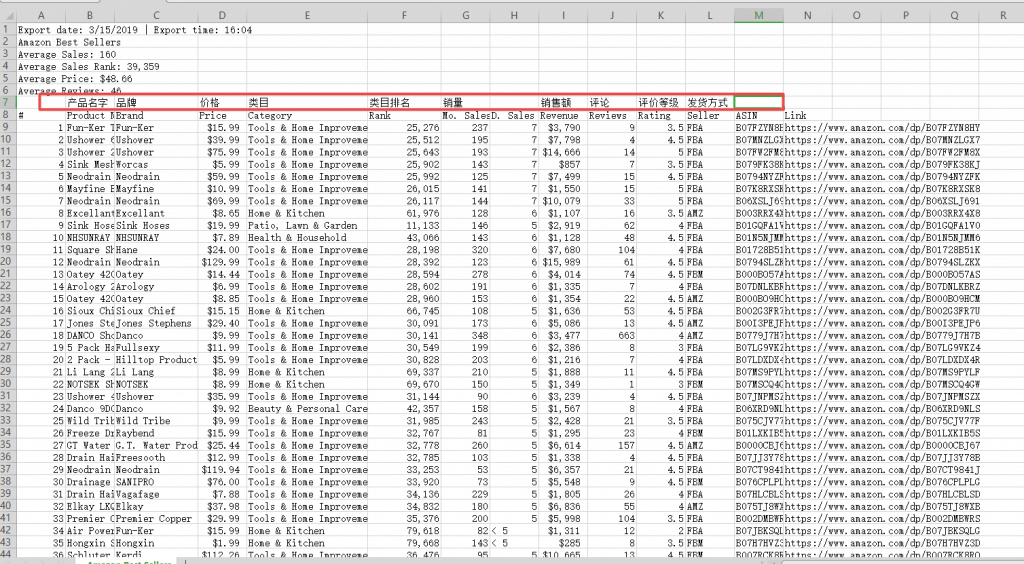1024x564 pixels.
Task: Open the amazon.com/dp/B079FK38KJ link
Action: click(x=882, y=164)
